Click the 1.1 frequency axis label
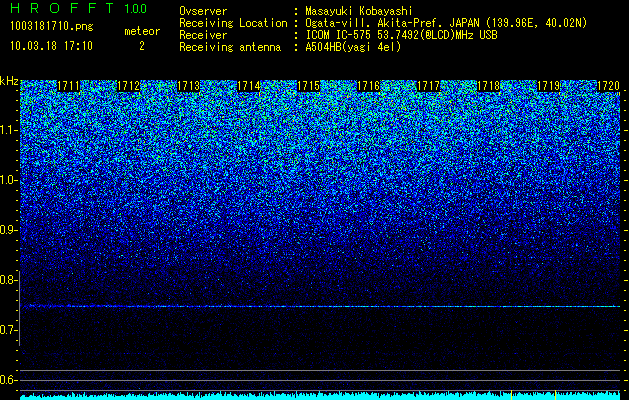This screenshot has height=400, width=629. [8, 130]
